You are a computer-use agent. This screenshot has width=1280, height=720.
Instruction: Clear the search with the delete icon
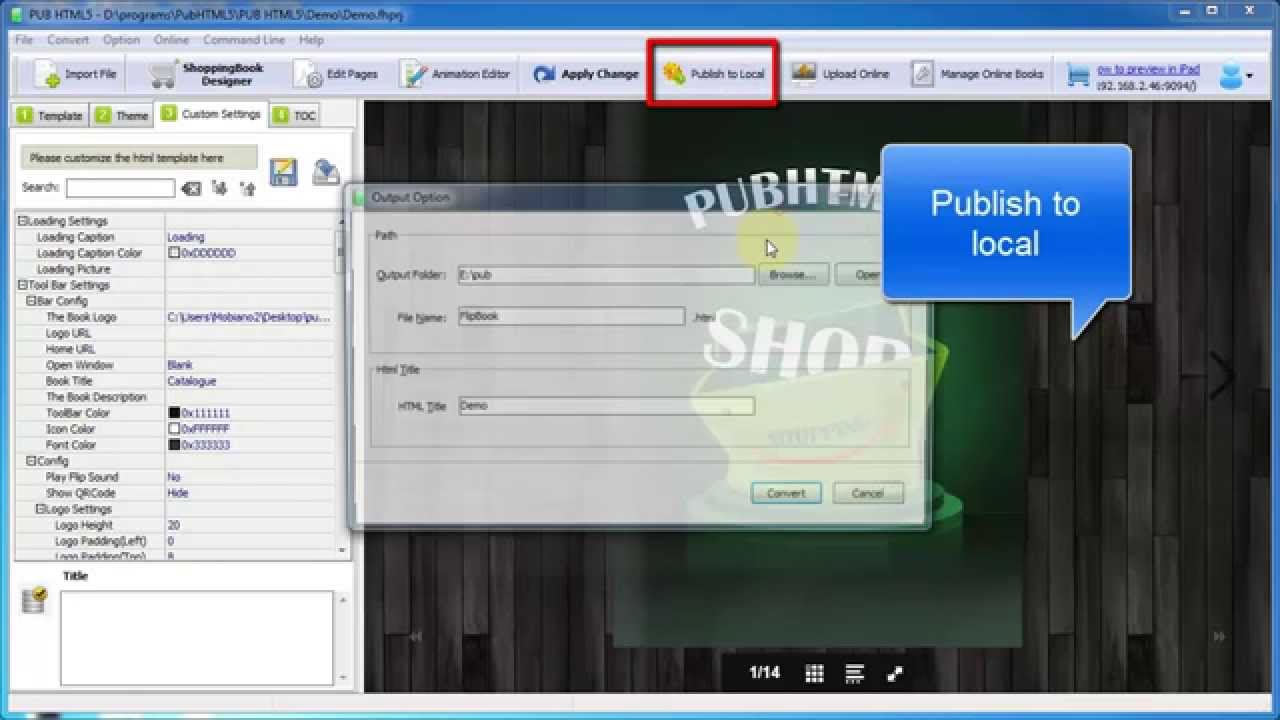tap(191, 188)
